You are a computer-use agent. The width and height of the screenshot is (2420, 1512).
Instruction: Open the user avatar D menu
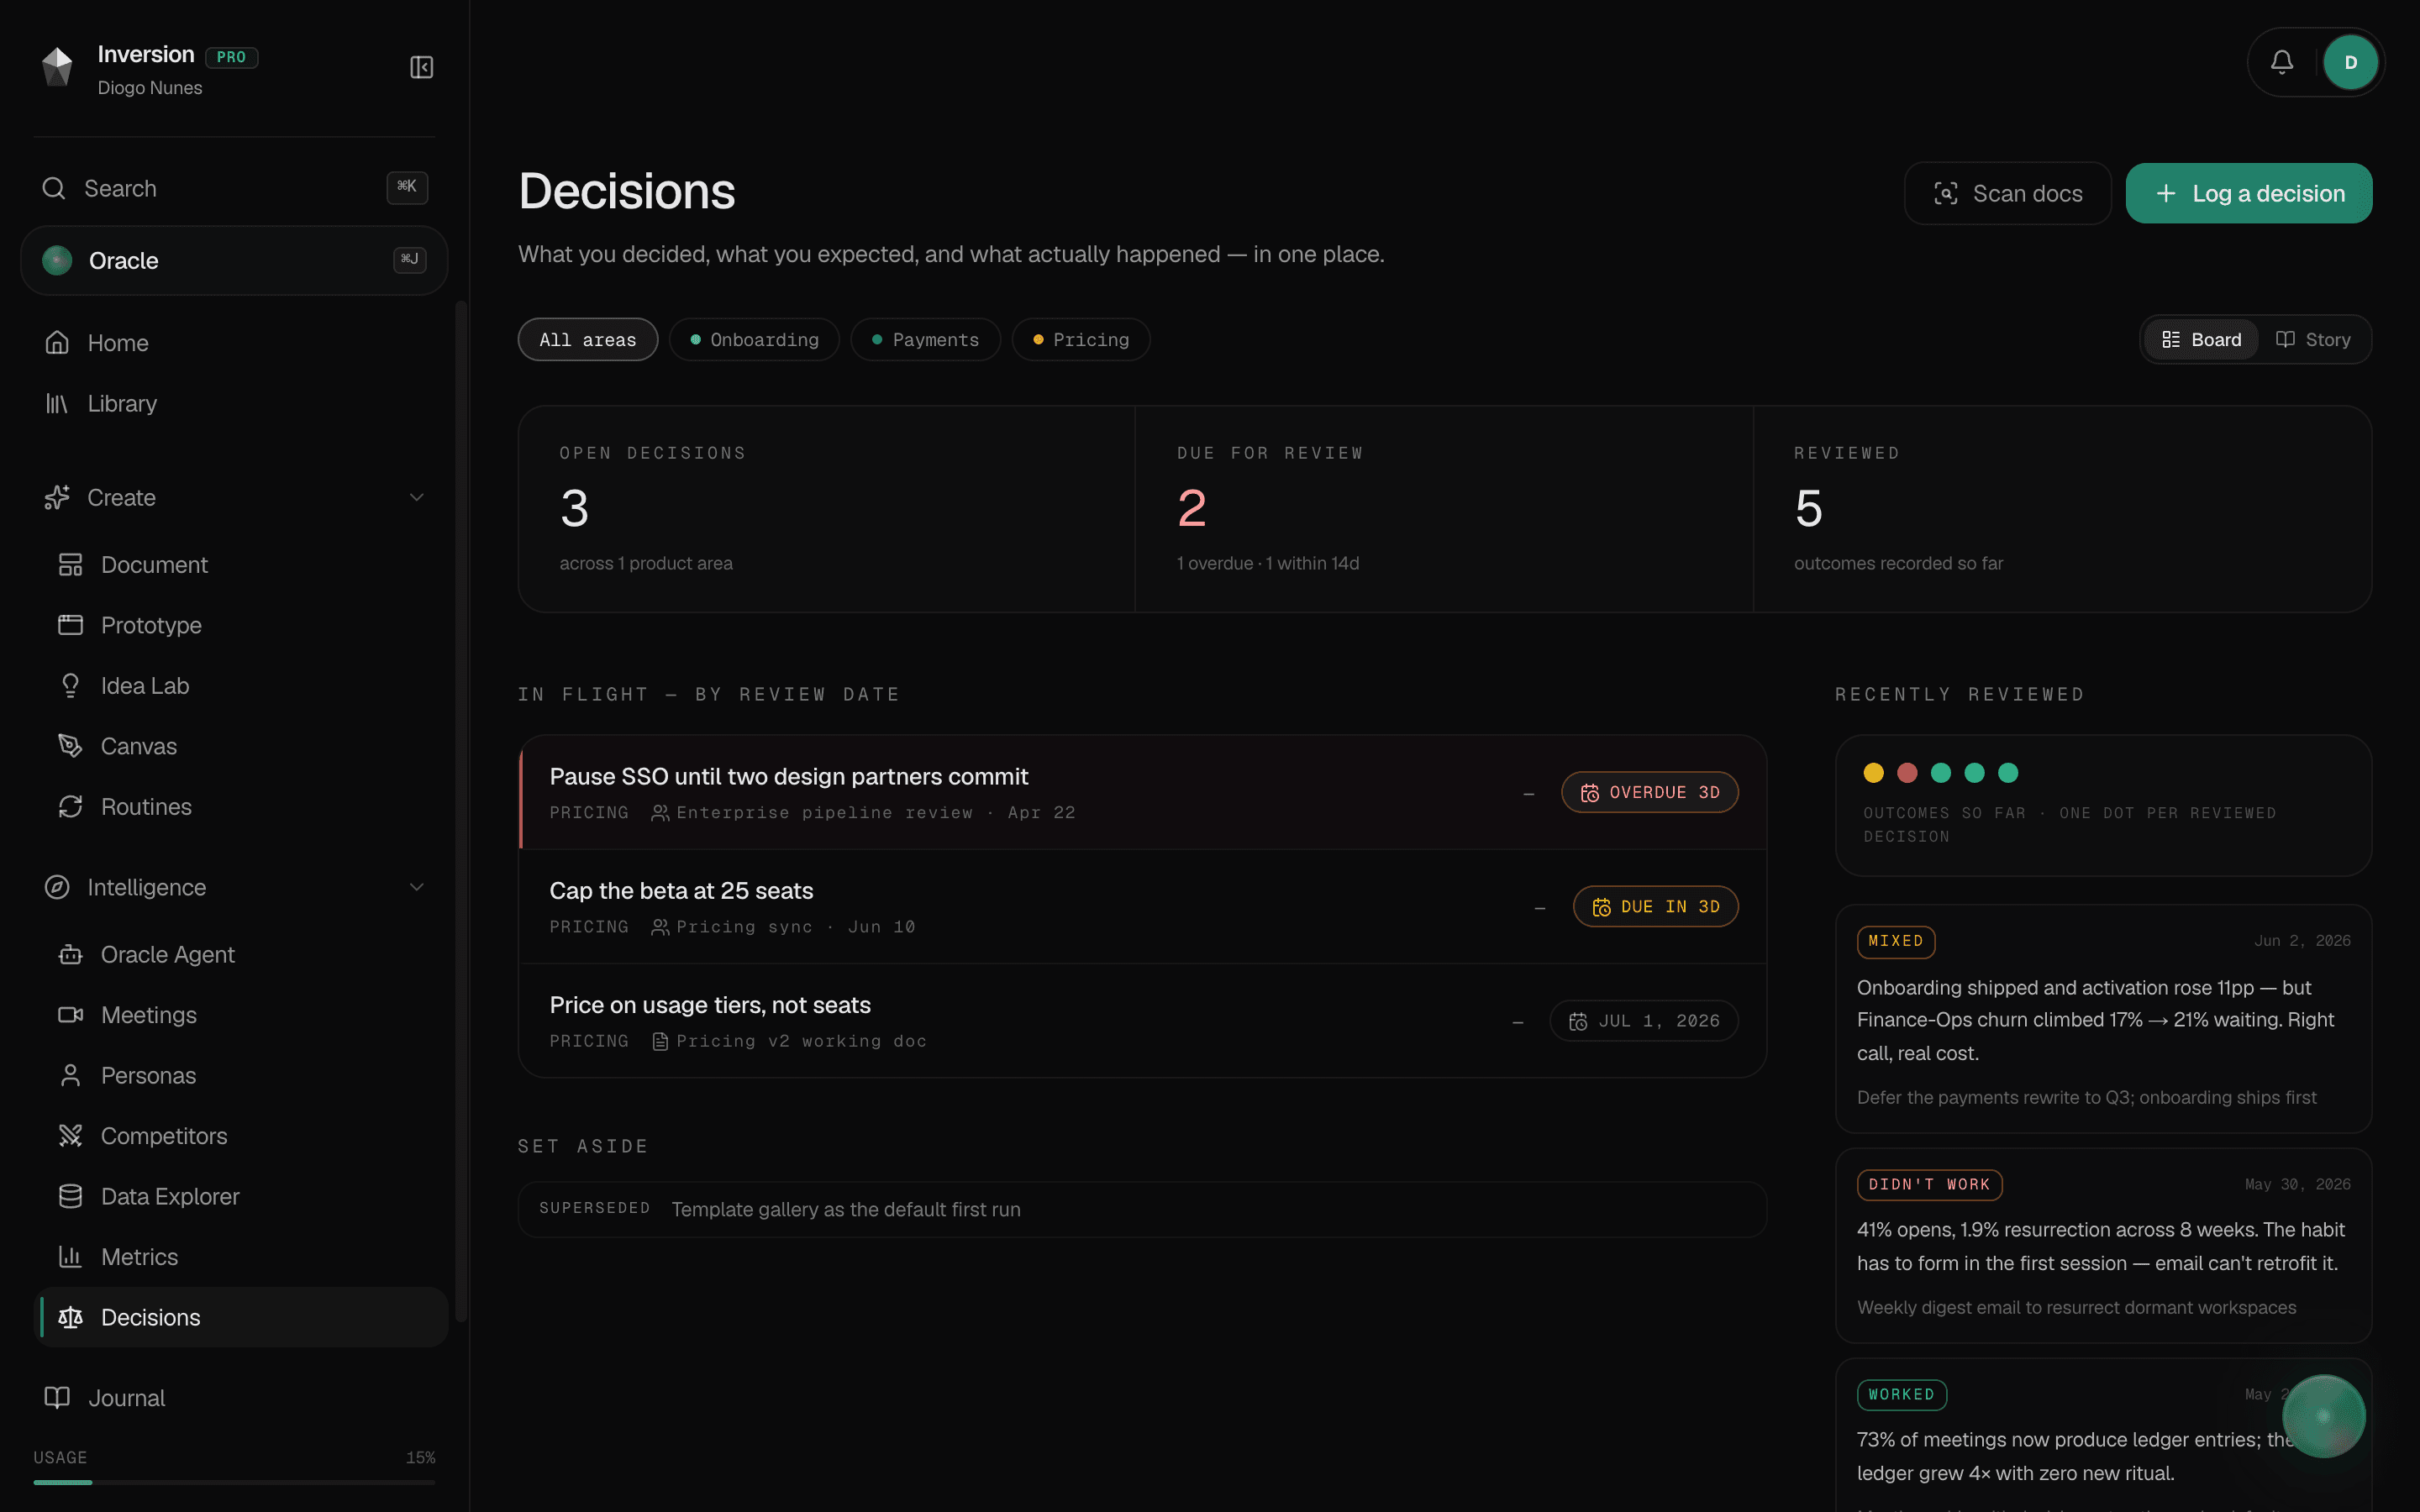tap(2350, 62)
